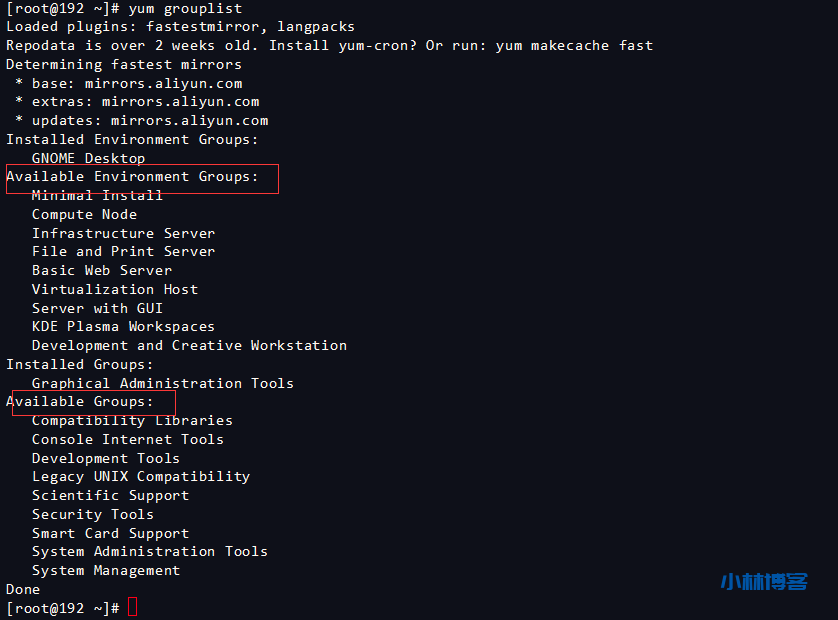Click 'Development and Creative Workstation' text
Image resolution: width=838 pixels, height=620 pixels.
coord(189,345)
